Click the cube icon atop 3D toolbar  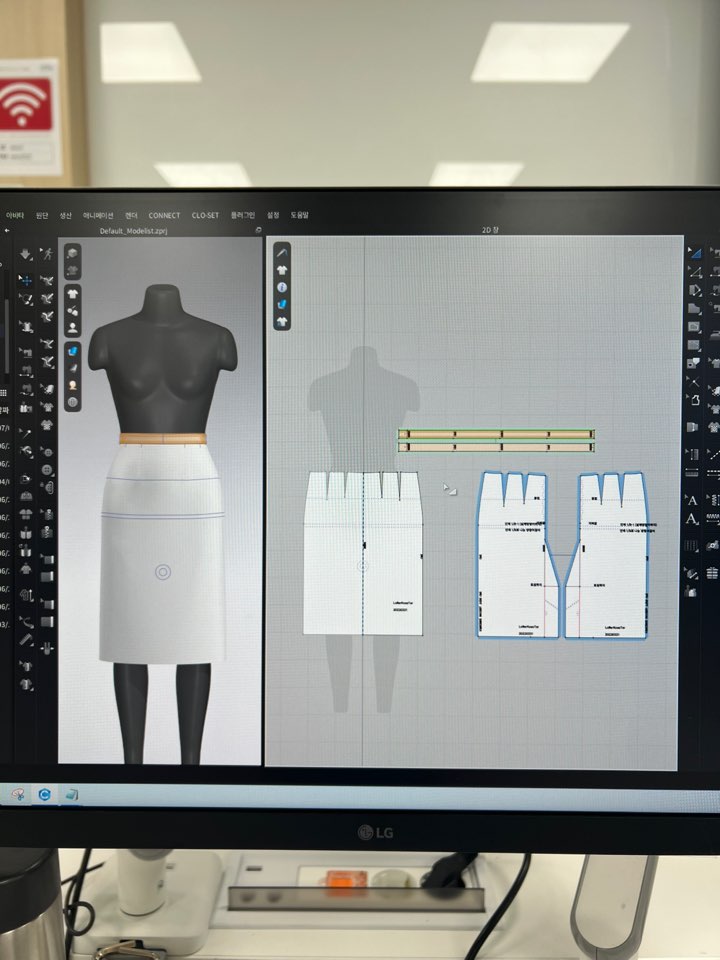[73, 254]
